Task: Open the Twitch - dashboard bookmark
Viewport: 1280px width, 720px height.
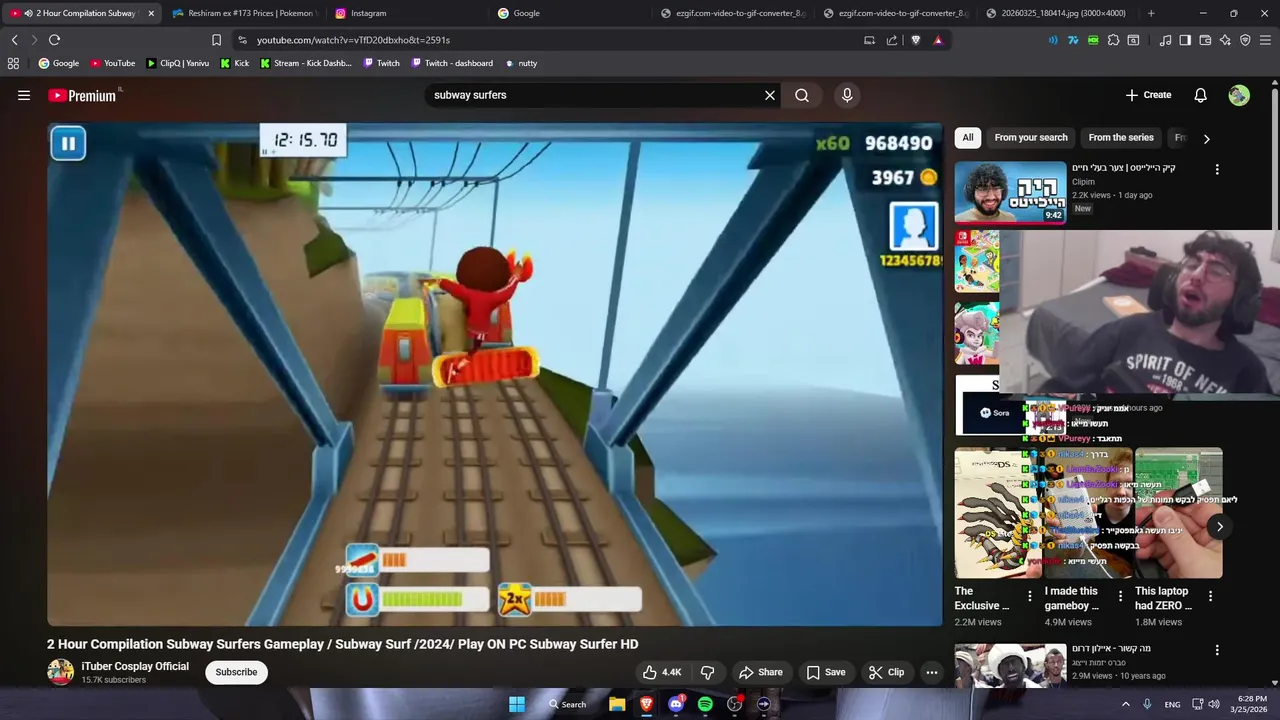Action: tap(450, 63)
